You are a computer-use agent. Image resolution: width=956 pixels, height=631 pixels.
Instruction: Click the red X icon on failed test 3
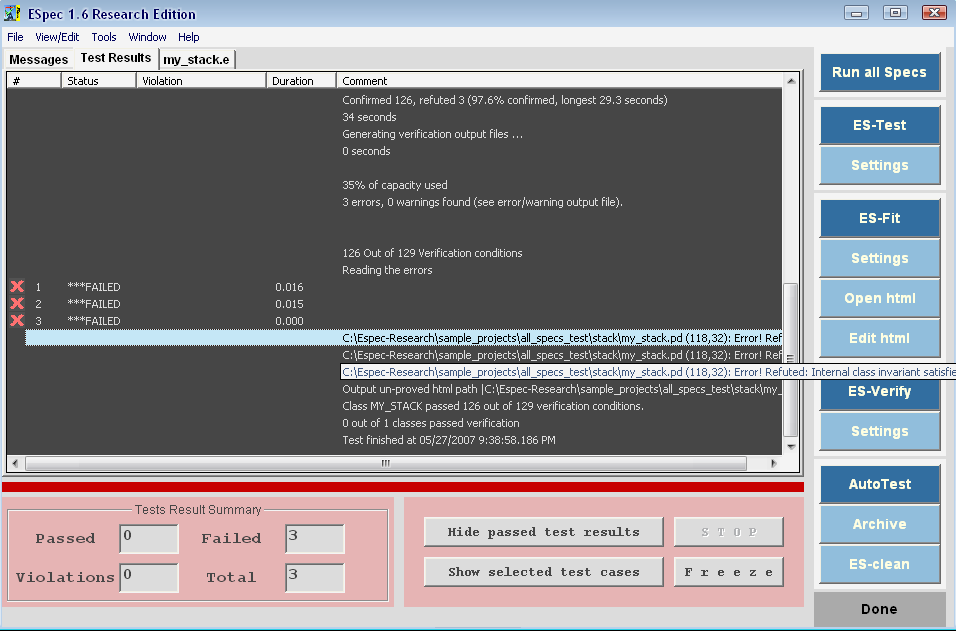[x=17, y=321]
